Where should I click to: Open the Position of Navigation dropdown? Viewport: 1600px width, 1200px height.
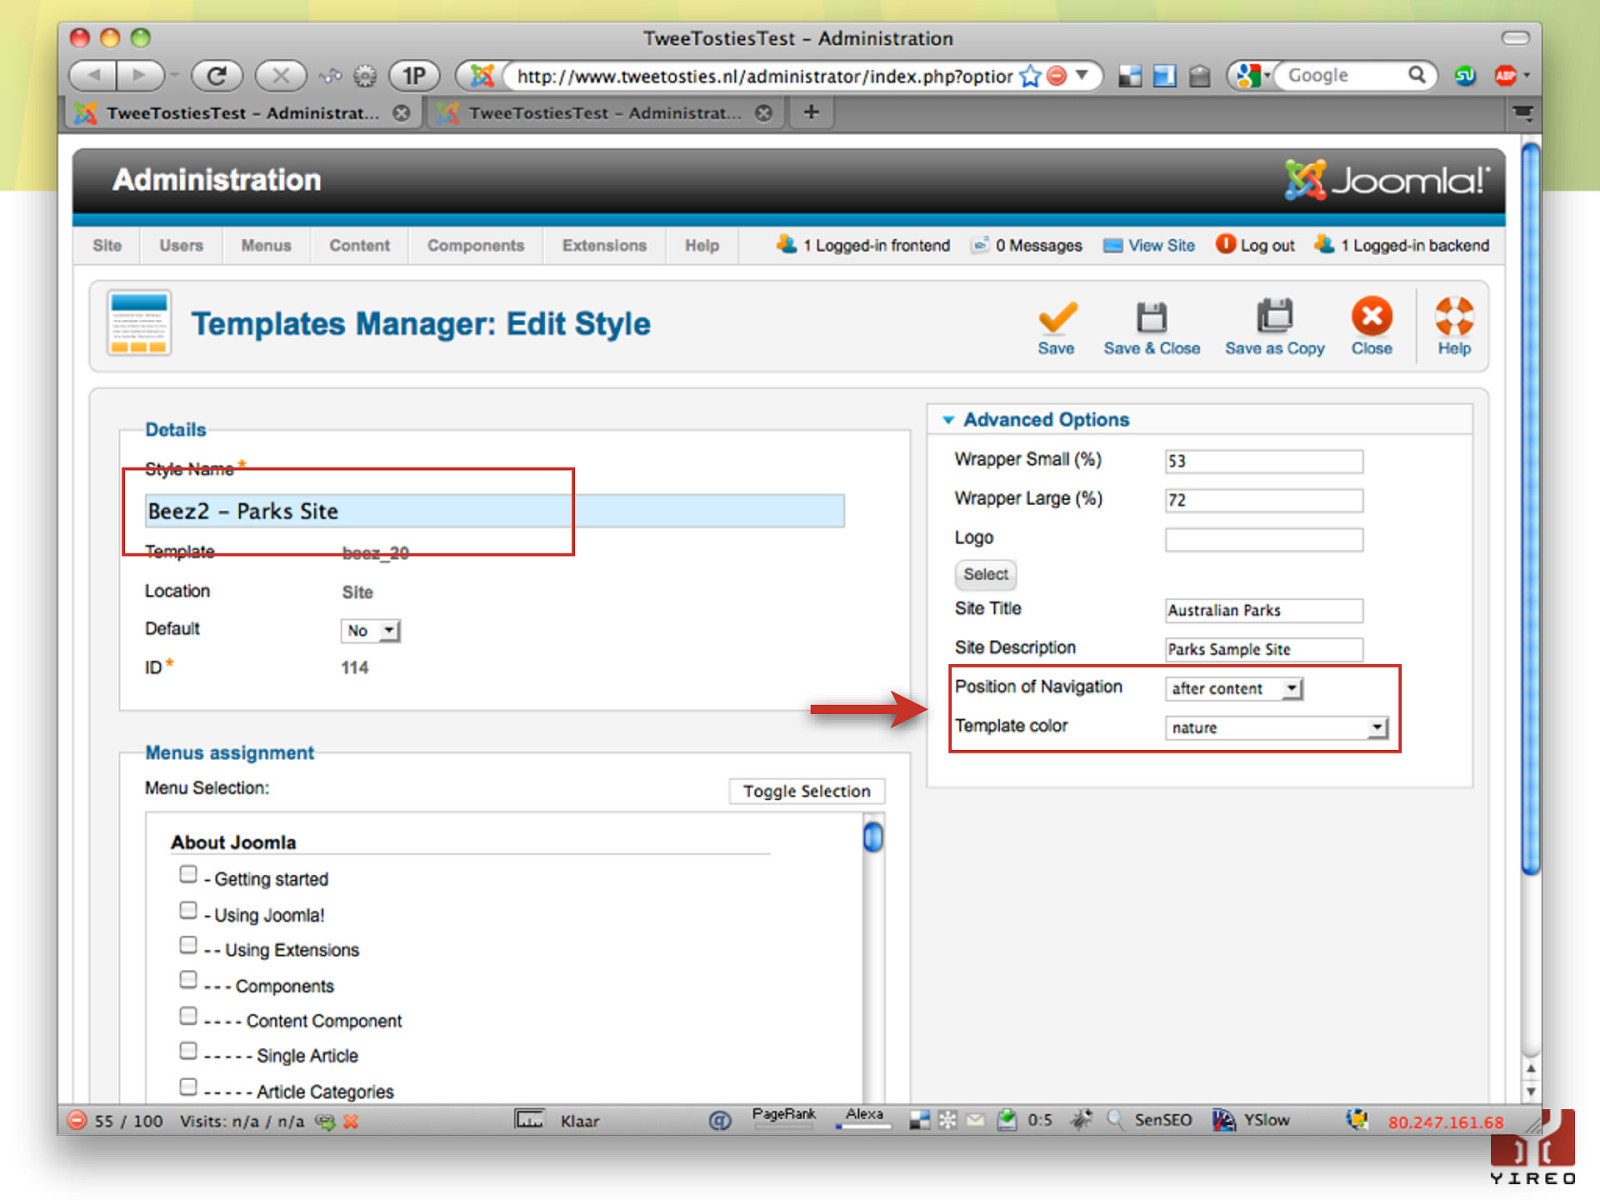pos(1234,689)
